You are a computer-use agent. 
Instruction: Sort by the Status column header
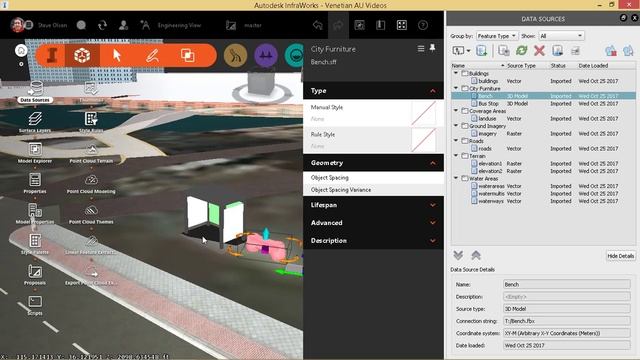(558, 65)
